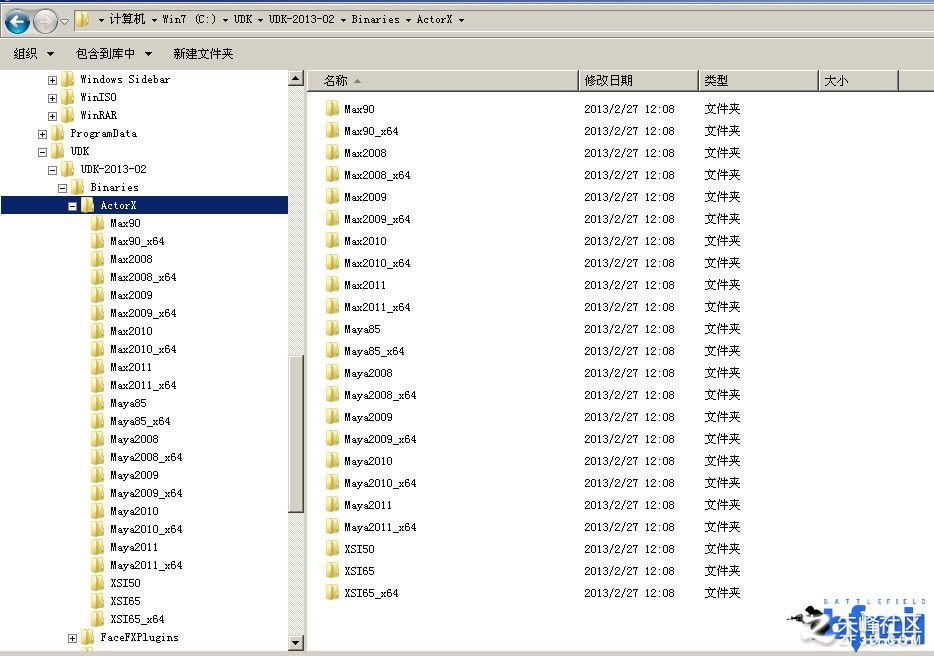This screenshot has height=656, width=934.
Task: Expand the FaceFXPlugins tree node
Action: tap(72, 638)
